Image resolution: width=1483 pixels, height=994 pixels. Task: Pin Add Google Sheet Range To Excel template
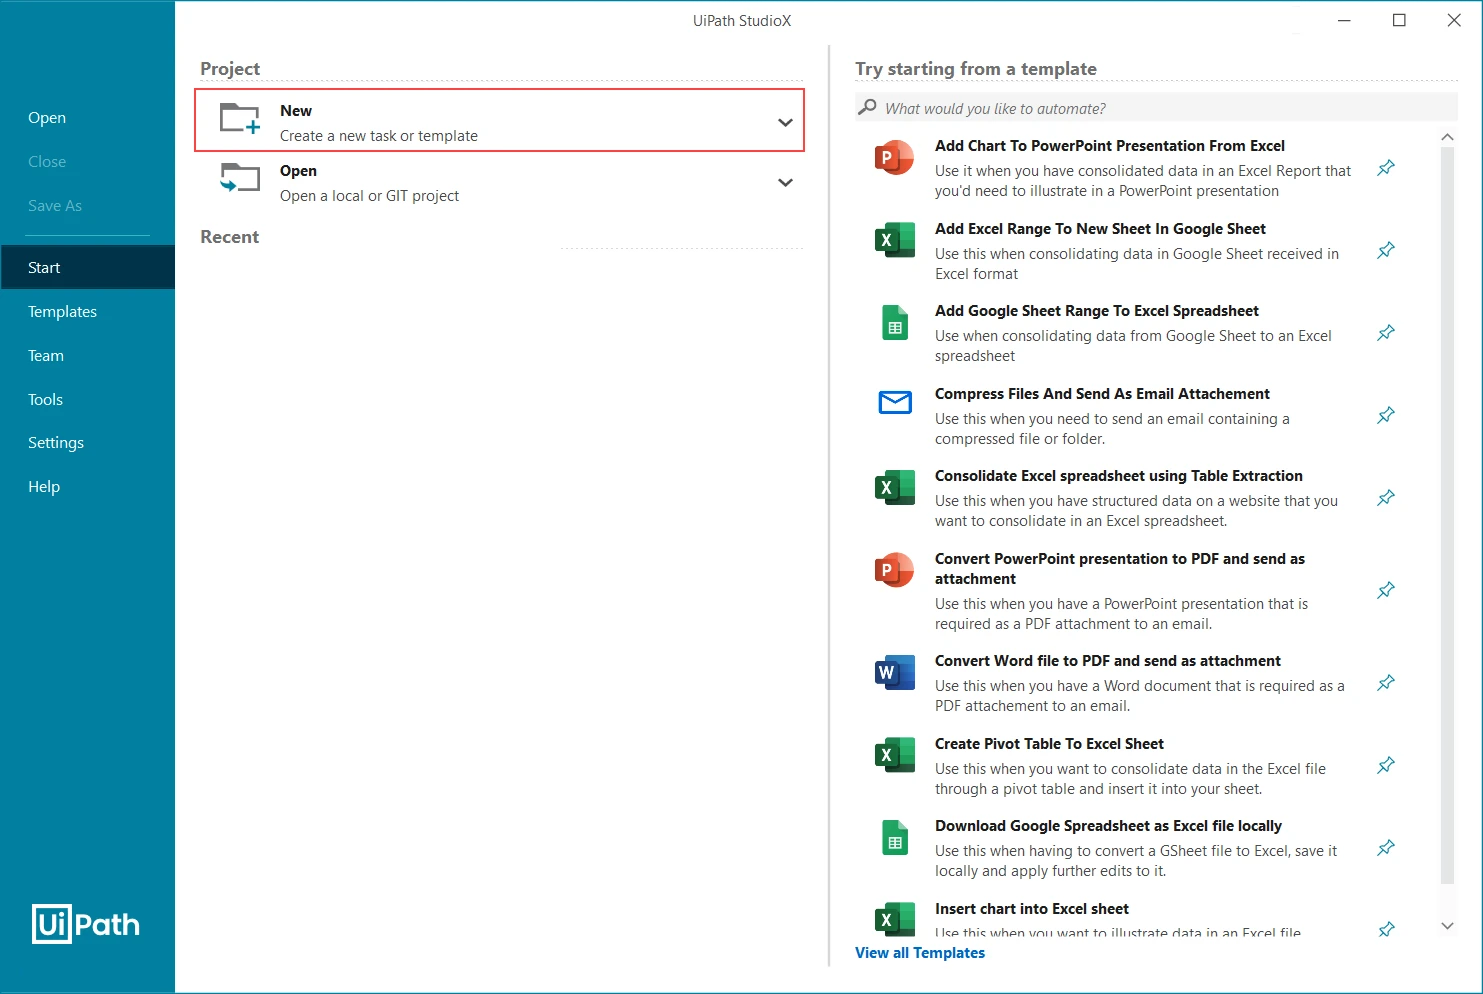pyautogui.click(x=1386, y=333)
